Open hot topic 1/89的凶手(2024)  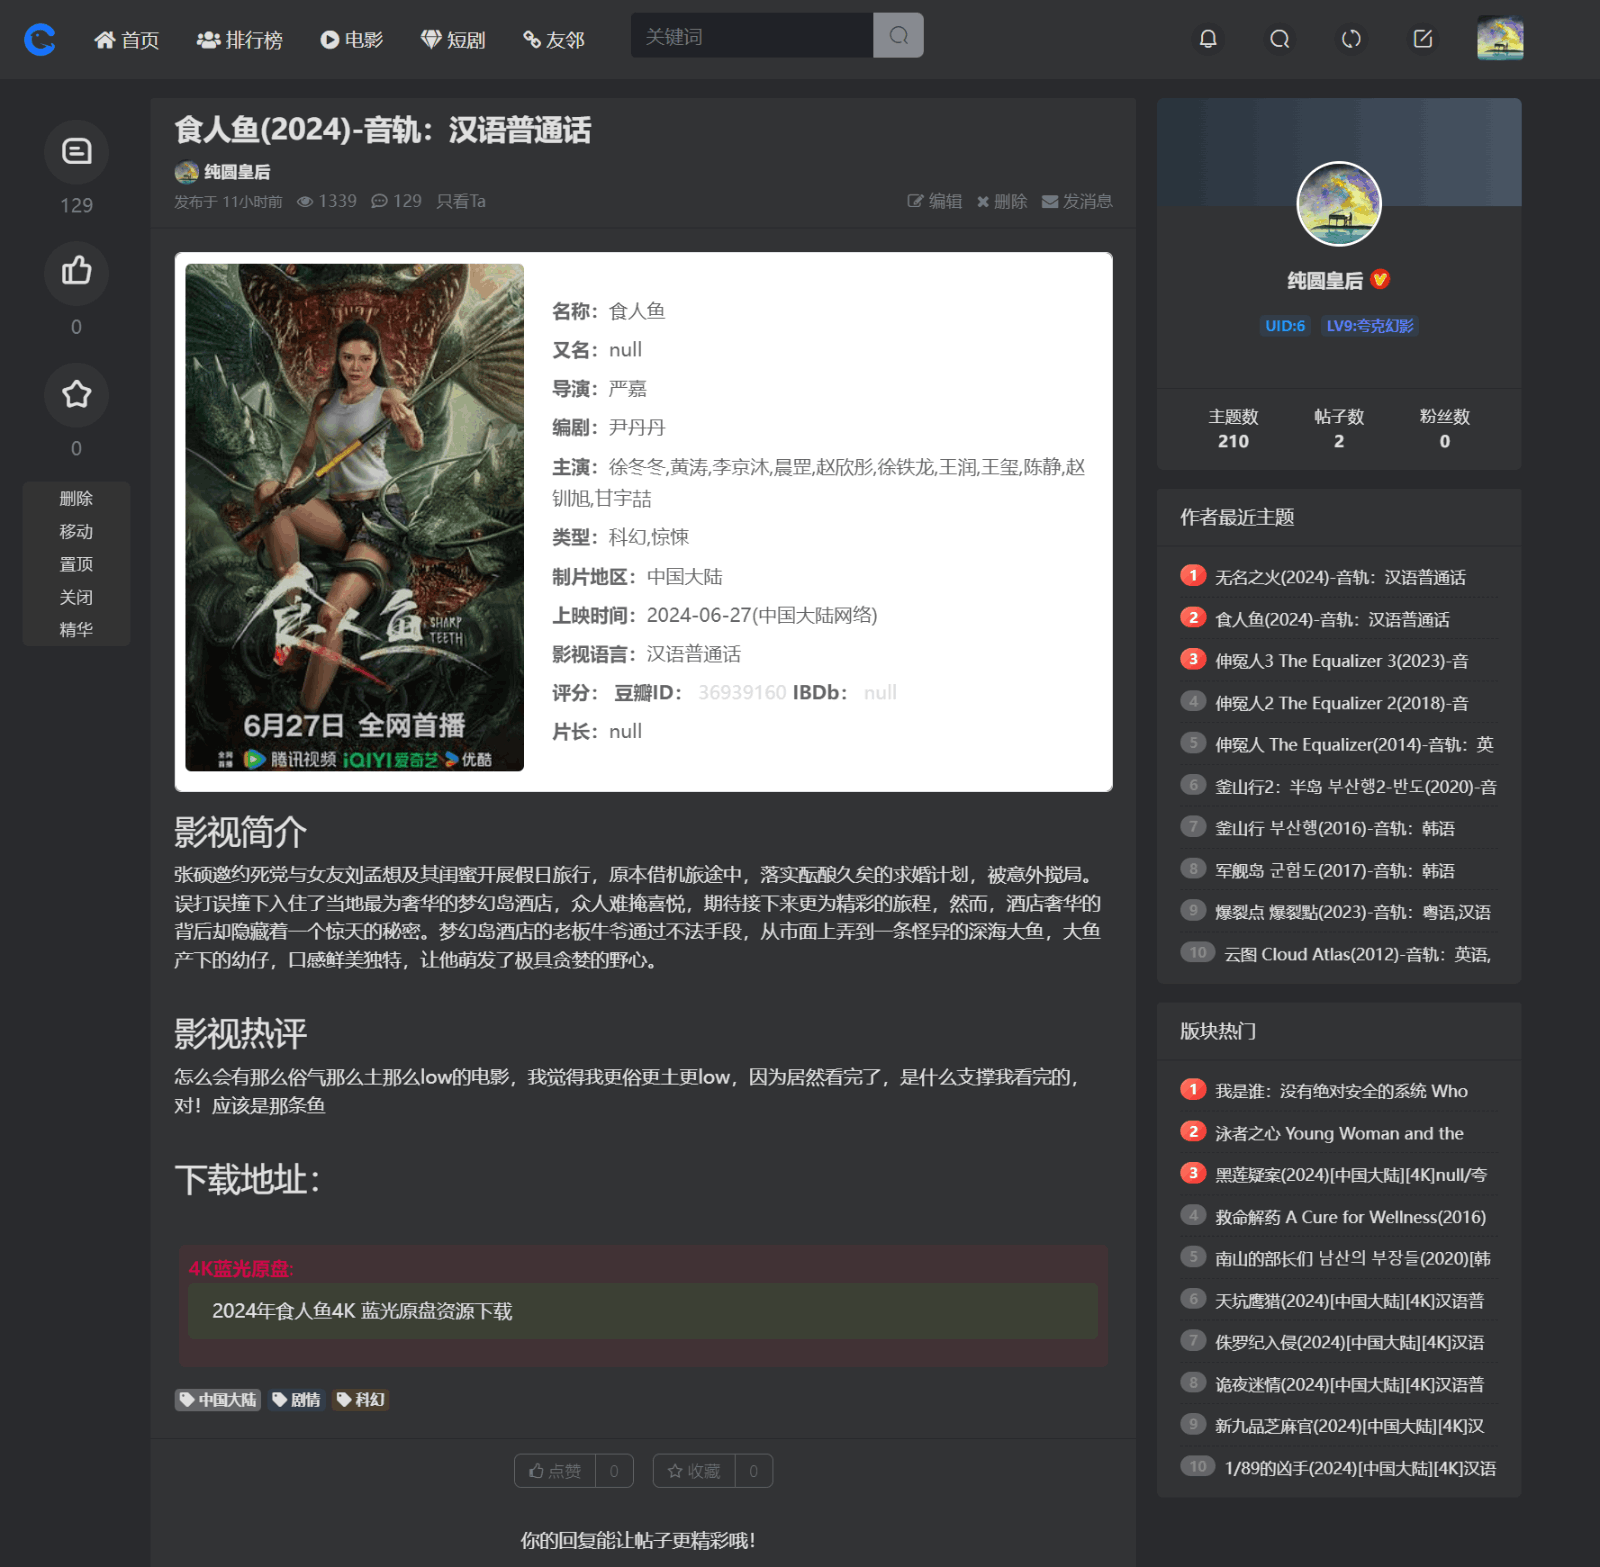[x=1360, y=1468]
